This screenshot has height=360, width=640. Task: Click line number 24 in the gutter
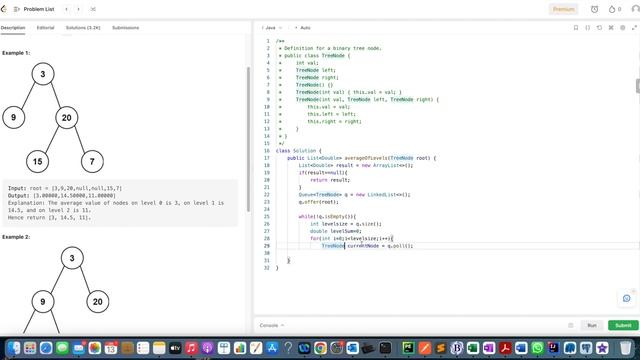pos(267,209)
